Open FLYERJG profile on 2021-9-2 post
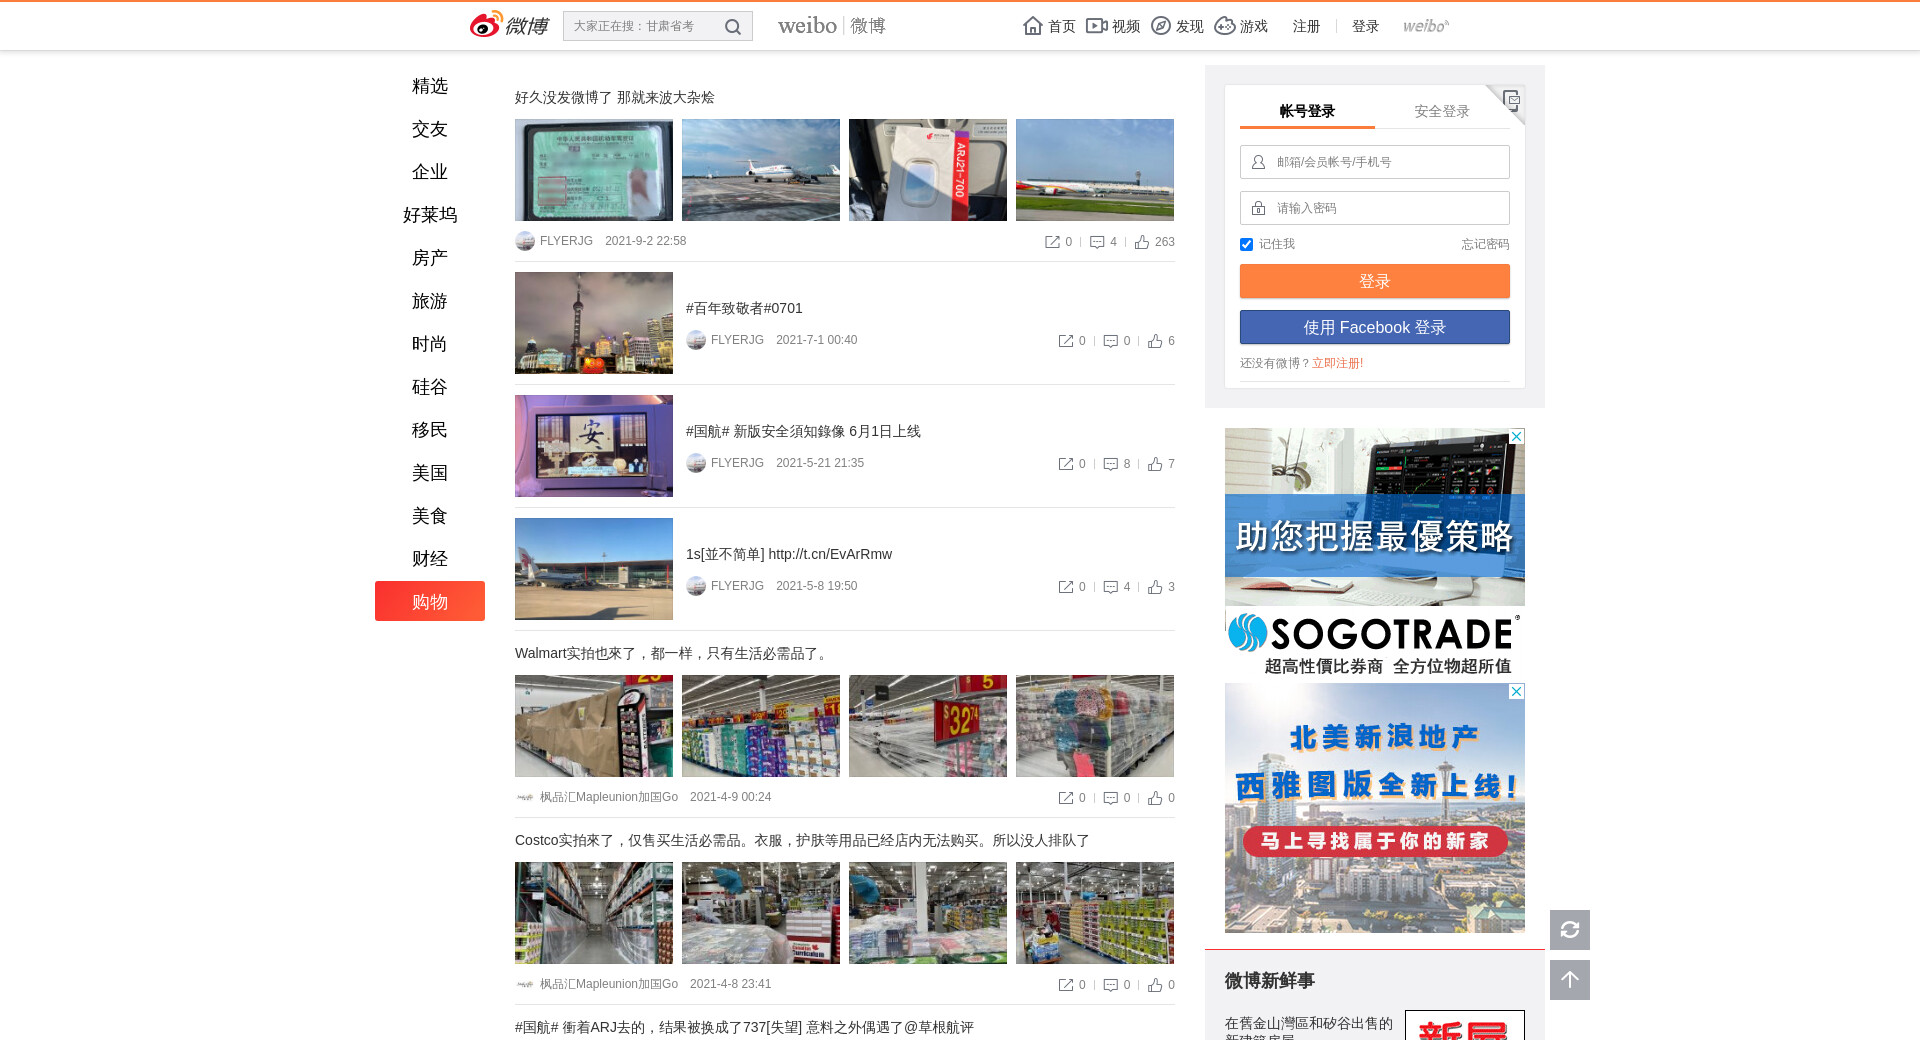 point(566,241)
